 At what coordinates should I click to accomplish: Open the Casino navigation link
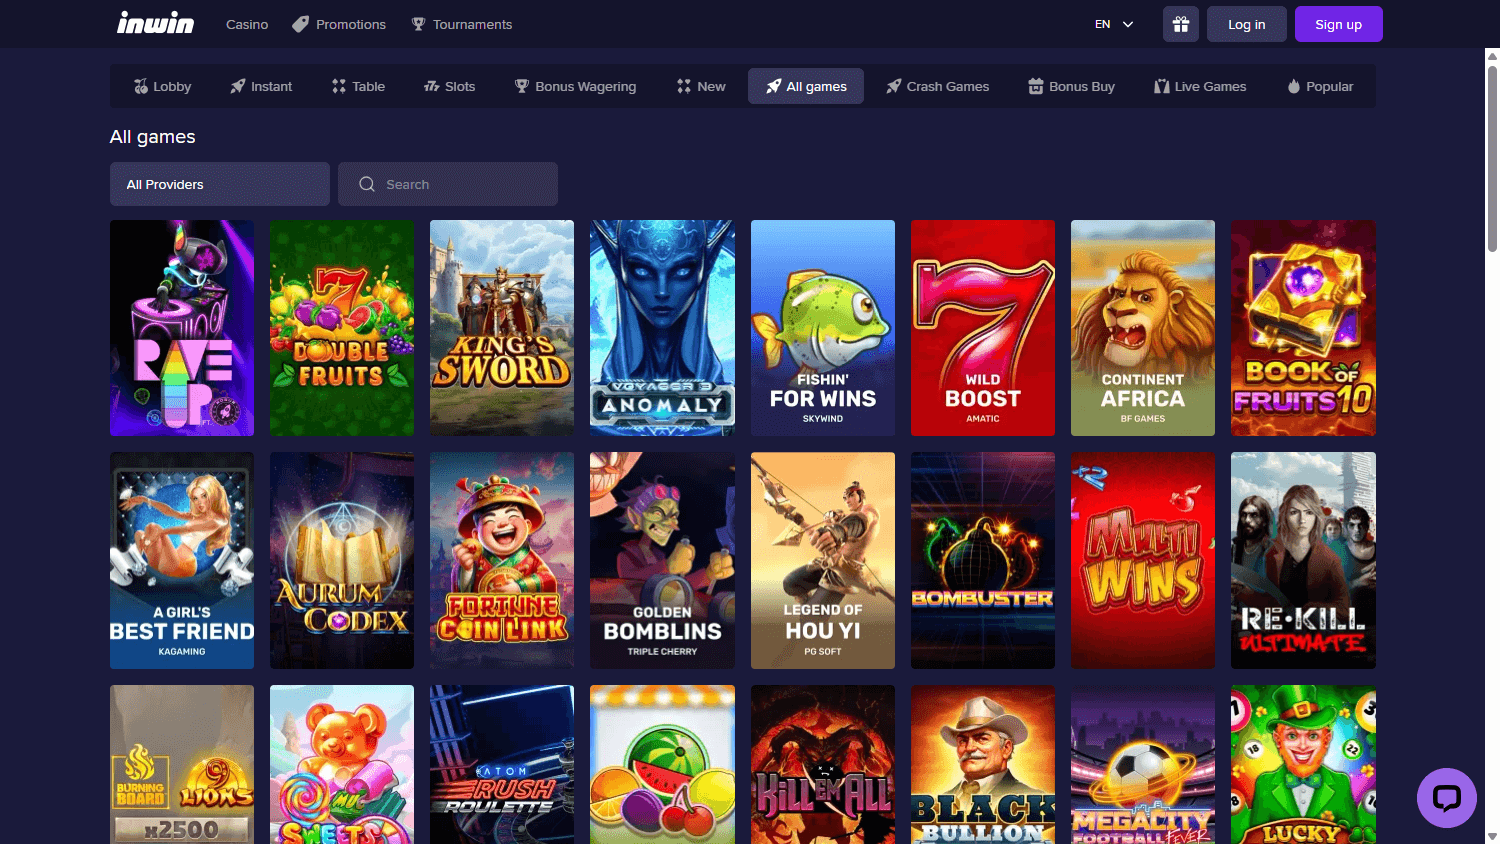click(247, 24)
